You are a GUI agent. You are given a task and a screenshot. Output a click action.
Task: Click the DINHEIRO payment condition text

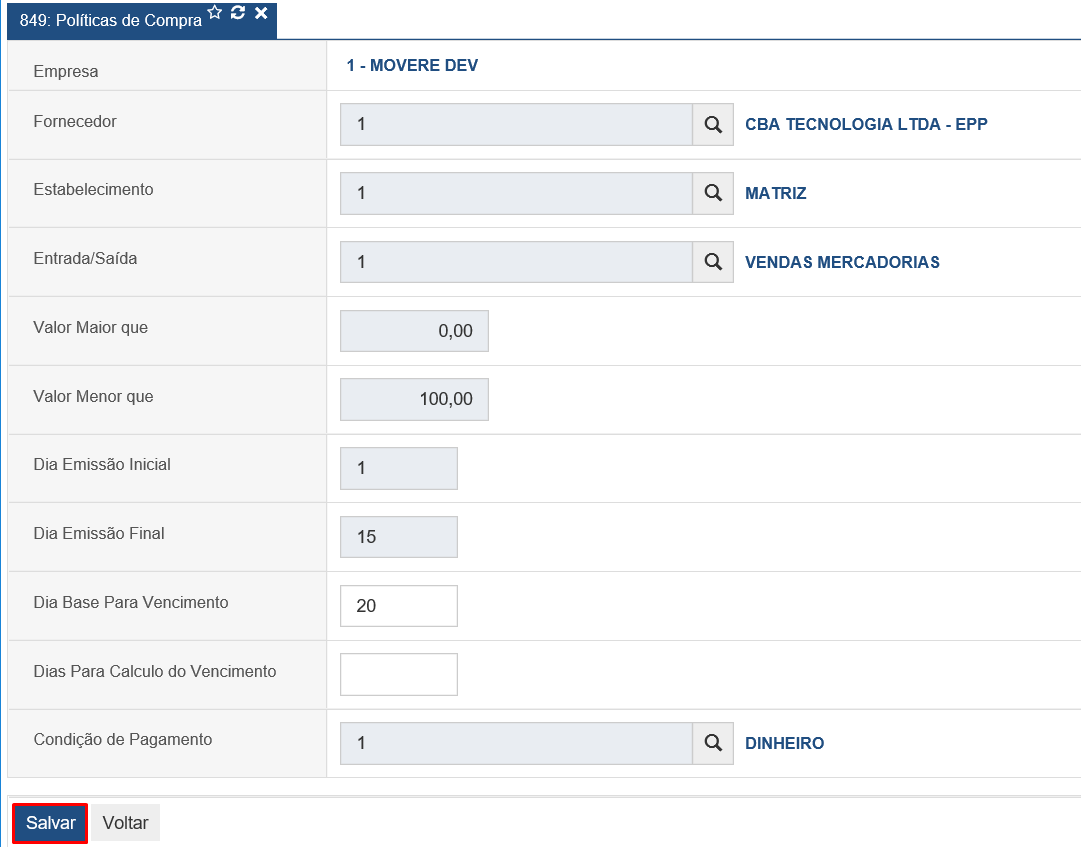(785, 743)
